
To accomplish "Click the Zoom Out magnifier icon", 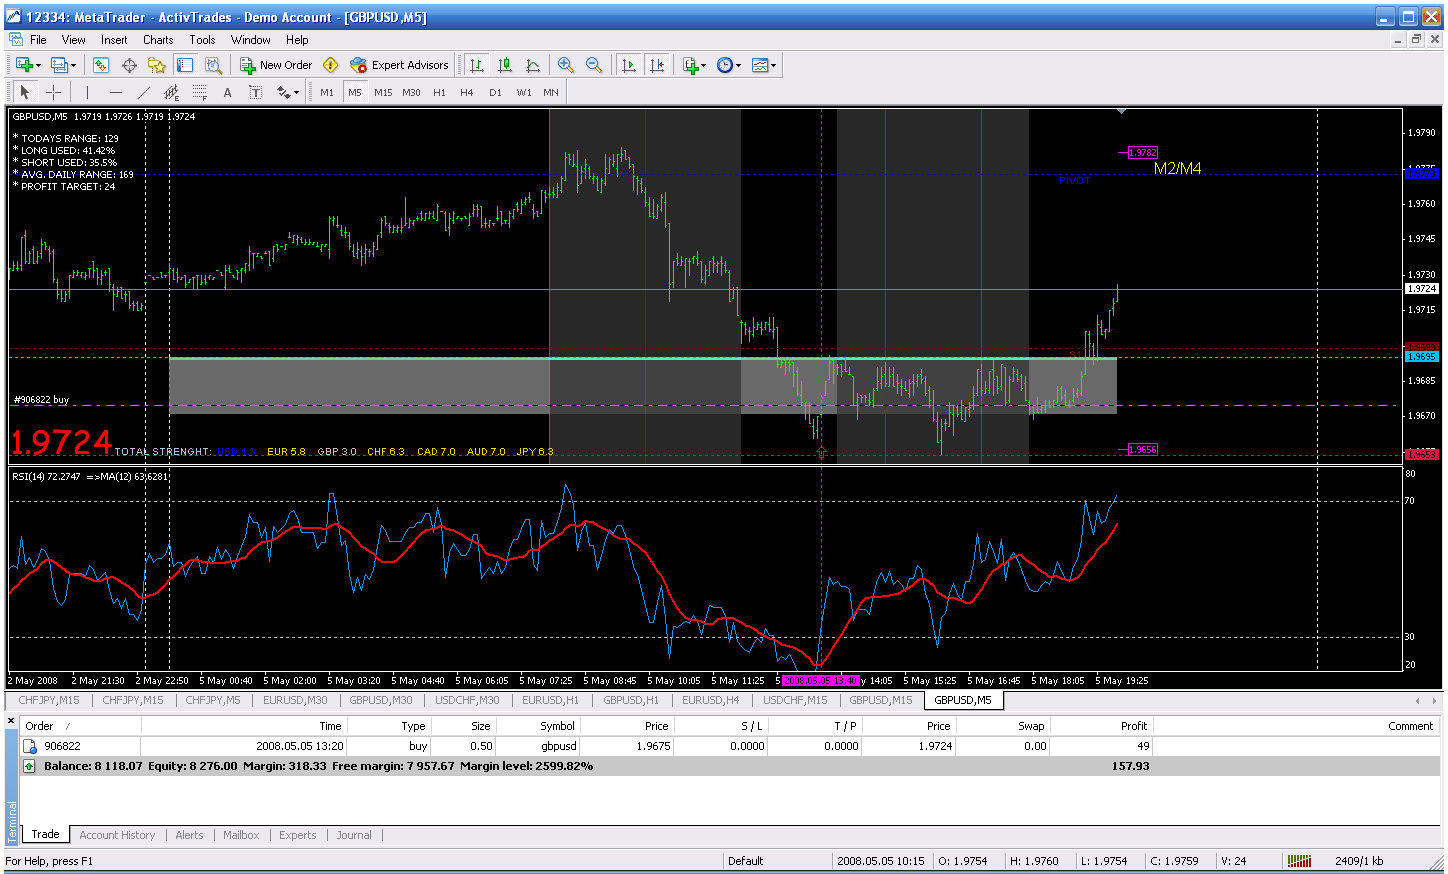I will click(x=594, y=65).
